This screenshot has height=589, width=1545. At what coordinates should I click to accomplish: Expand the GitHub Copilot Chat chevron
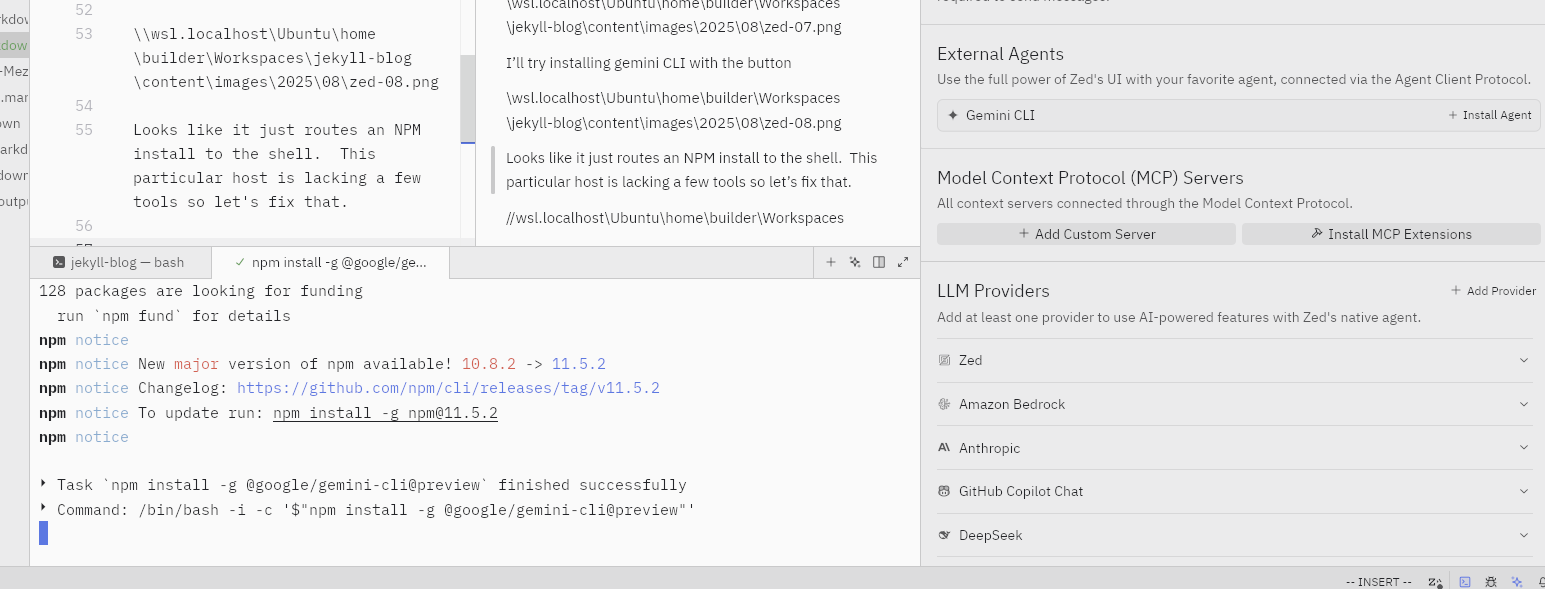1524,491
